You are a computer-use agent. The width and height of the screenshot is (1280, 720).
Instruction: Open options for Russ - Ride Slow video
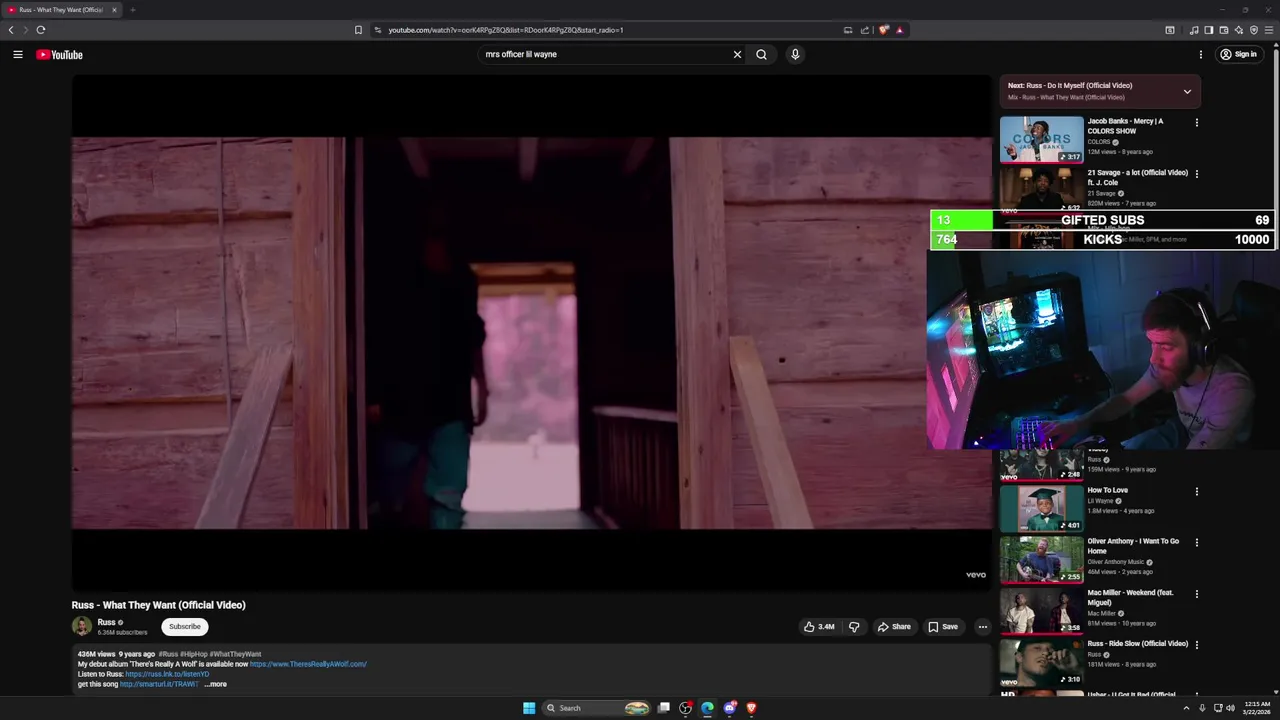[1197, 645]
